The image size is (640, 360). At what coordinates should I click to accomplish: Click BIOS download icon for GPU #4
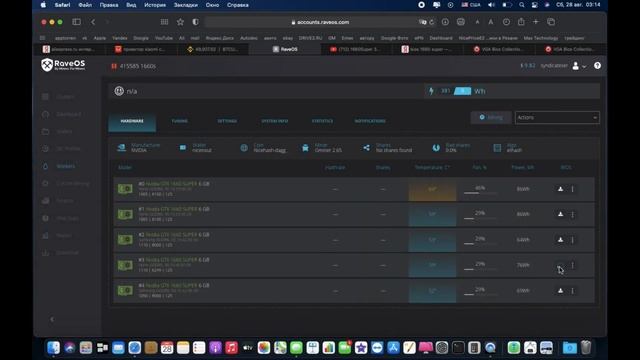point(560,291)
